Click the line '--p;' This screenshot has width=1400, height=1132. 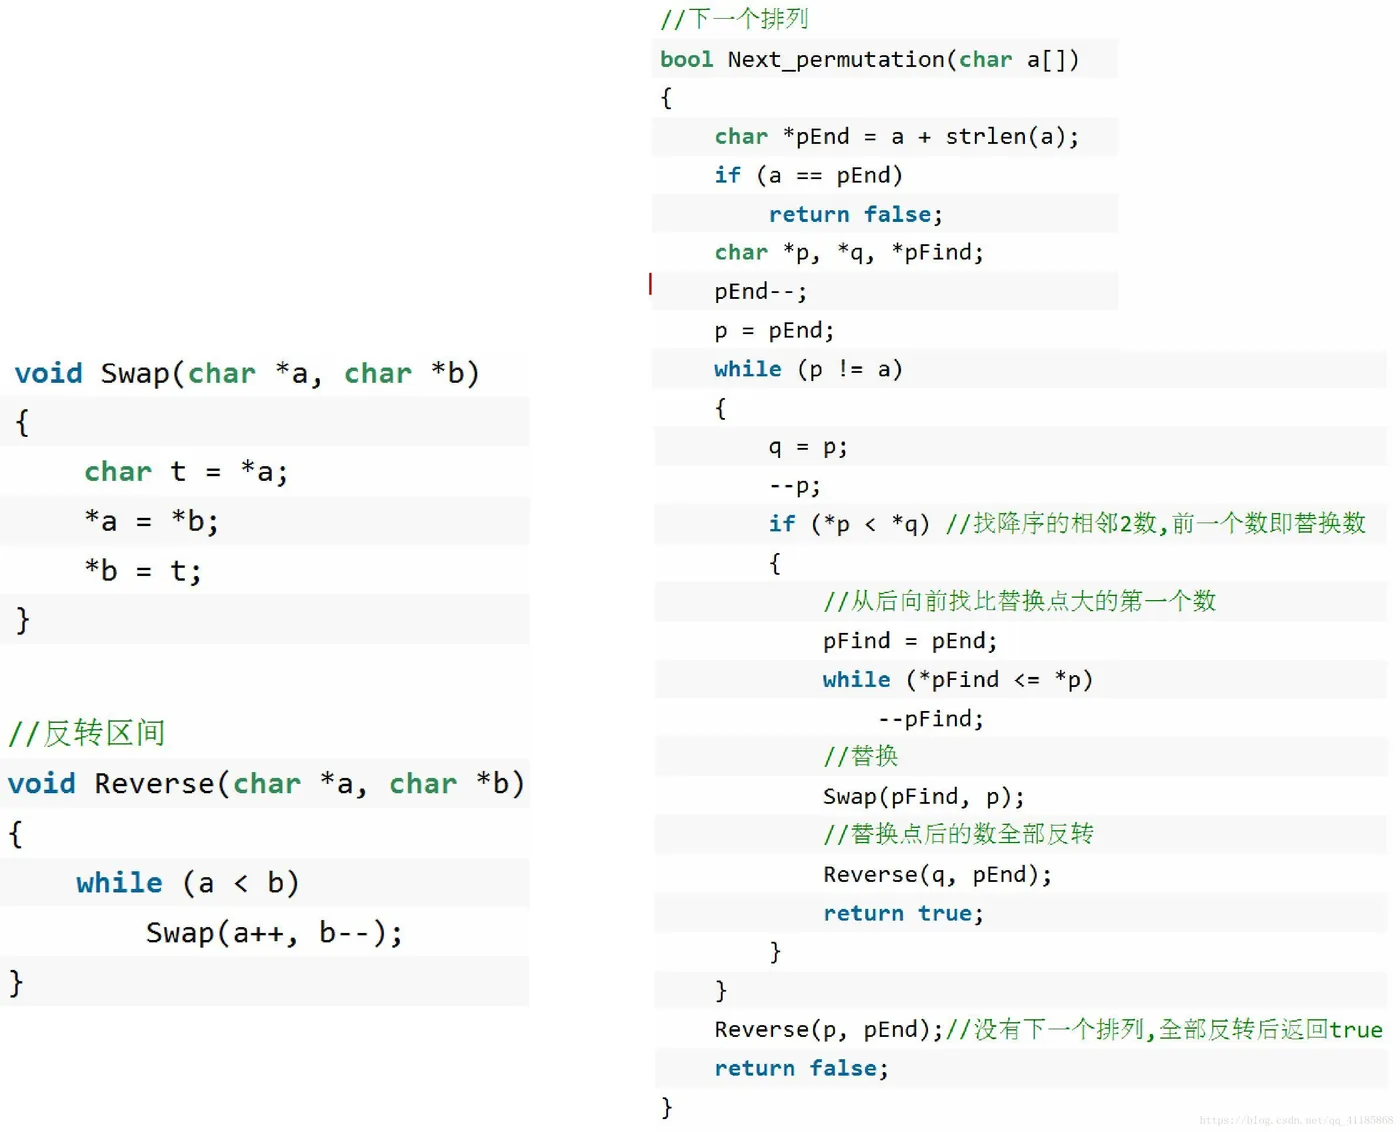tap(795, 486)
